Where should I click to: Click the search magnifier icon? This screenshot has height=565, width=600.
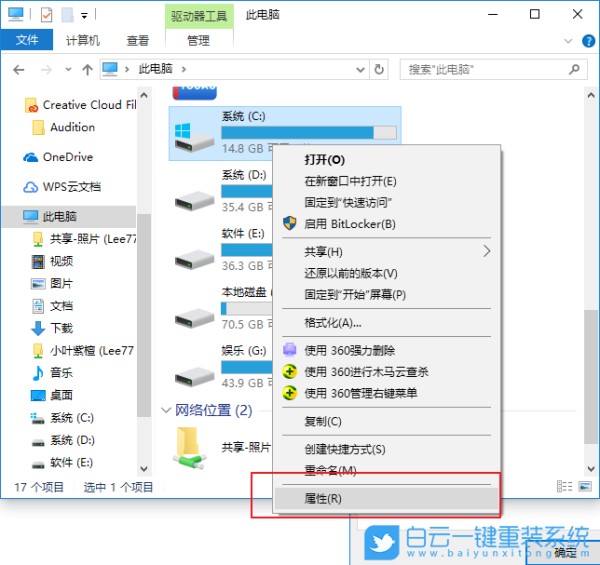(x=574, y=69)
